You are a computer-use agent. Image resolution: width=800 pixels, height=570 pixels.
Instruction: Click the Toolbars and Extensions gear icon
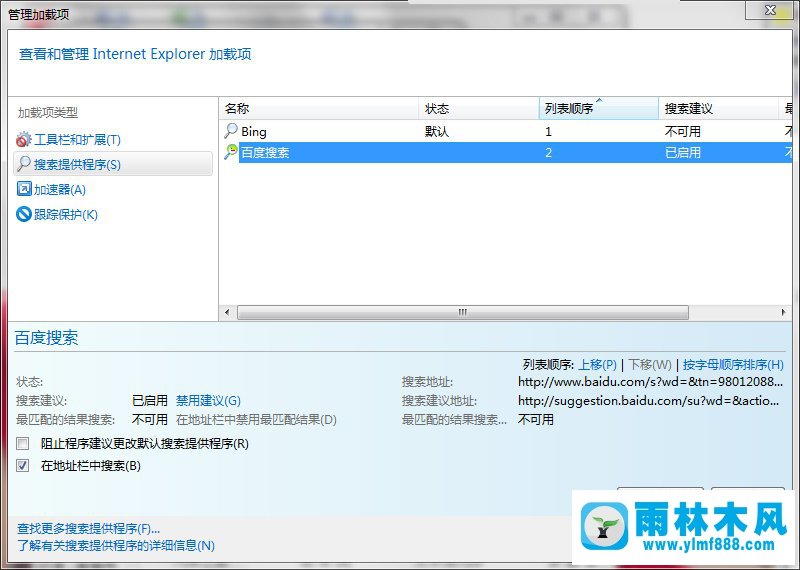pyautogui.click(x=23, y=139)
